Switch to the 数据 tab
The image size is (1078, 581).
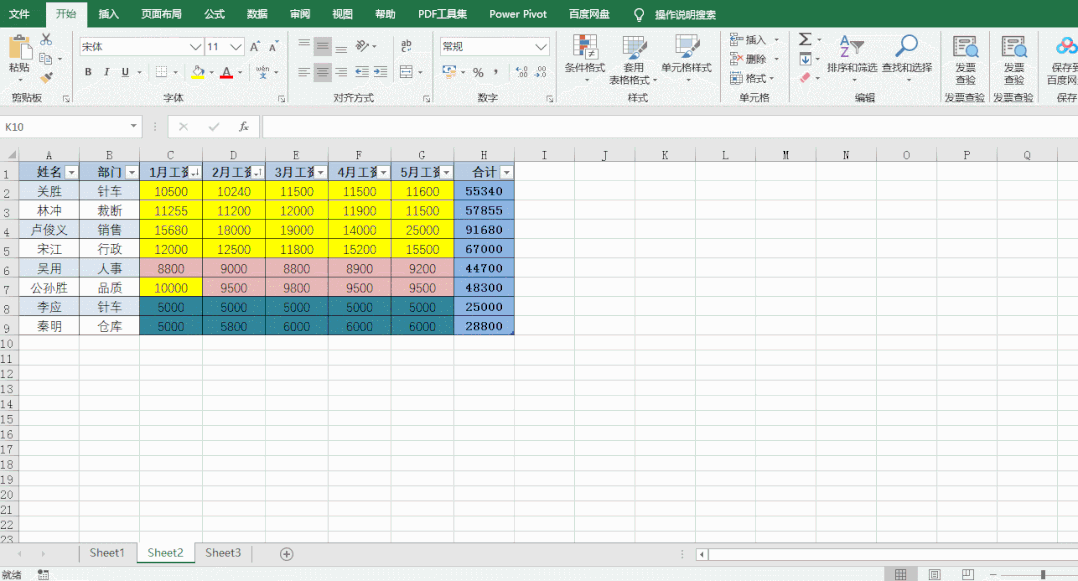click(x=257, y=14)
